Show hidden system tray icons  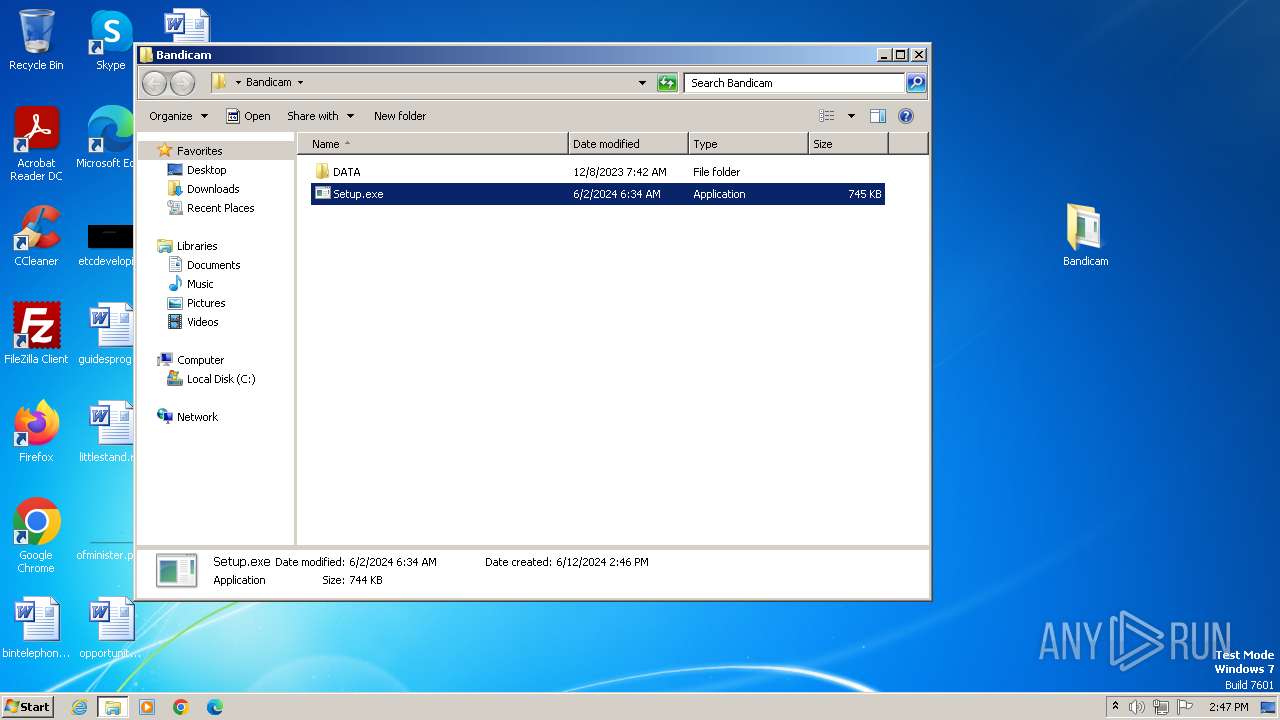pyautogui.click(x=1115, y=707)
